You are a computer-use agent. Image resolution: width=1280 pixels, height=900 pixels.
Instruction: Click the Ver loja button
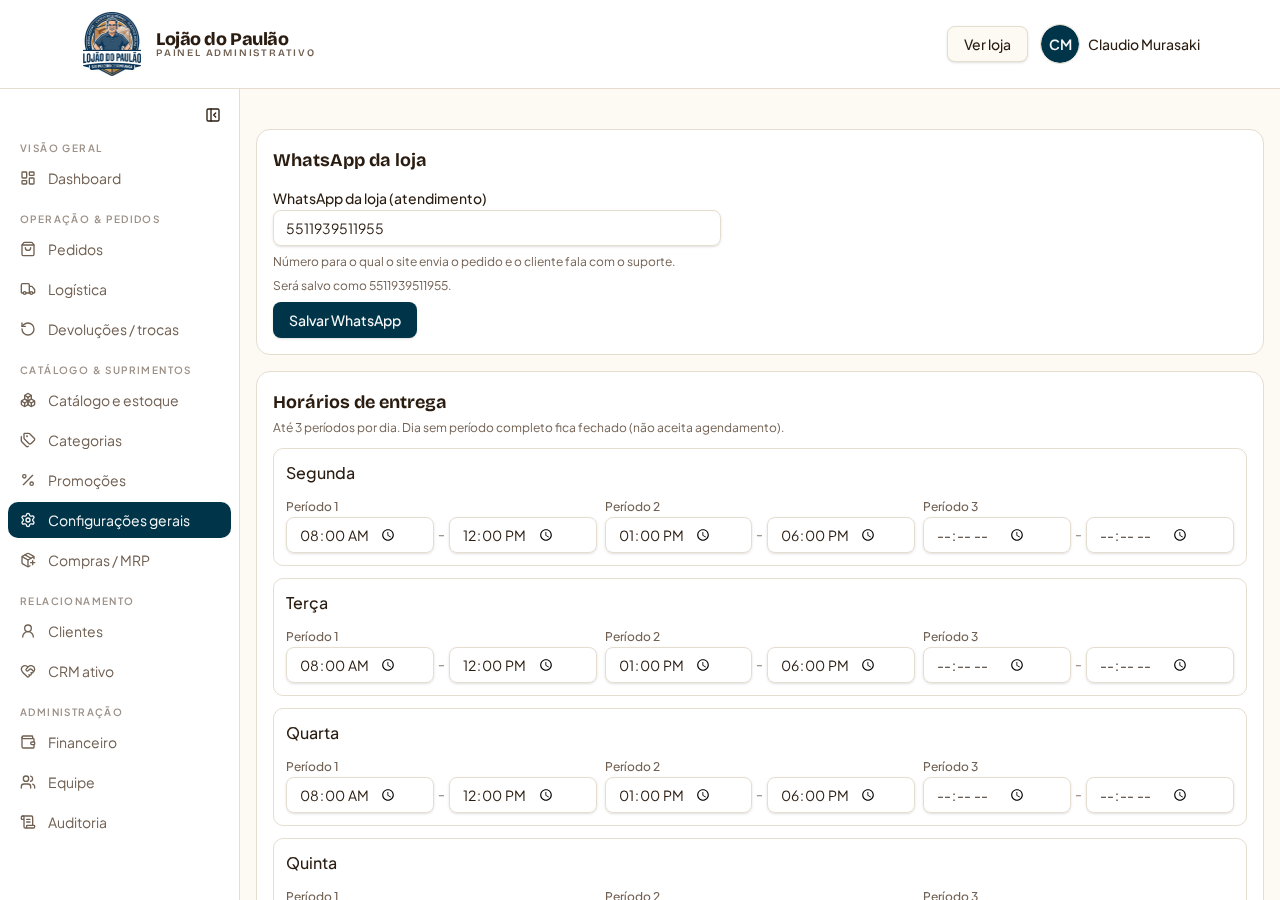tap(987, 44)
